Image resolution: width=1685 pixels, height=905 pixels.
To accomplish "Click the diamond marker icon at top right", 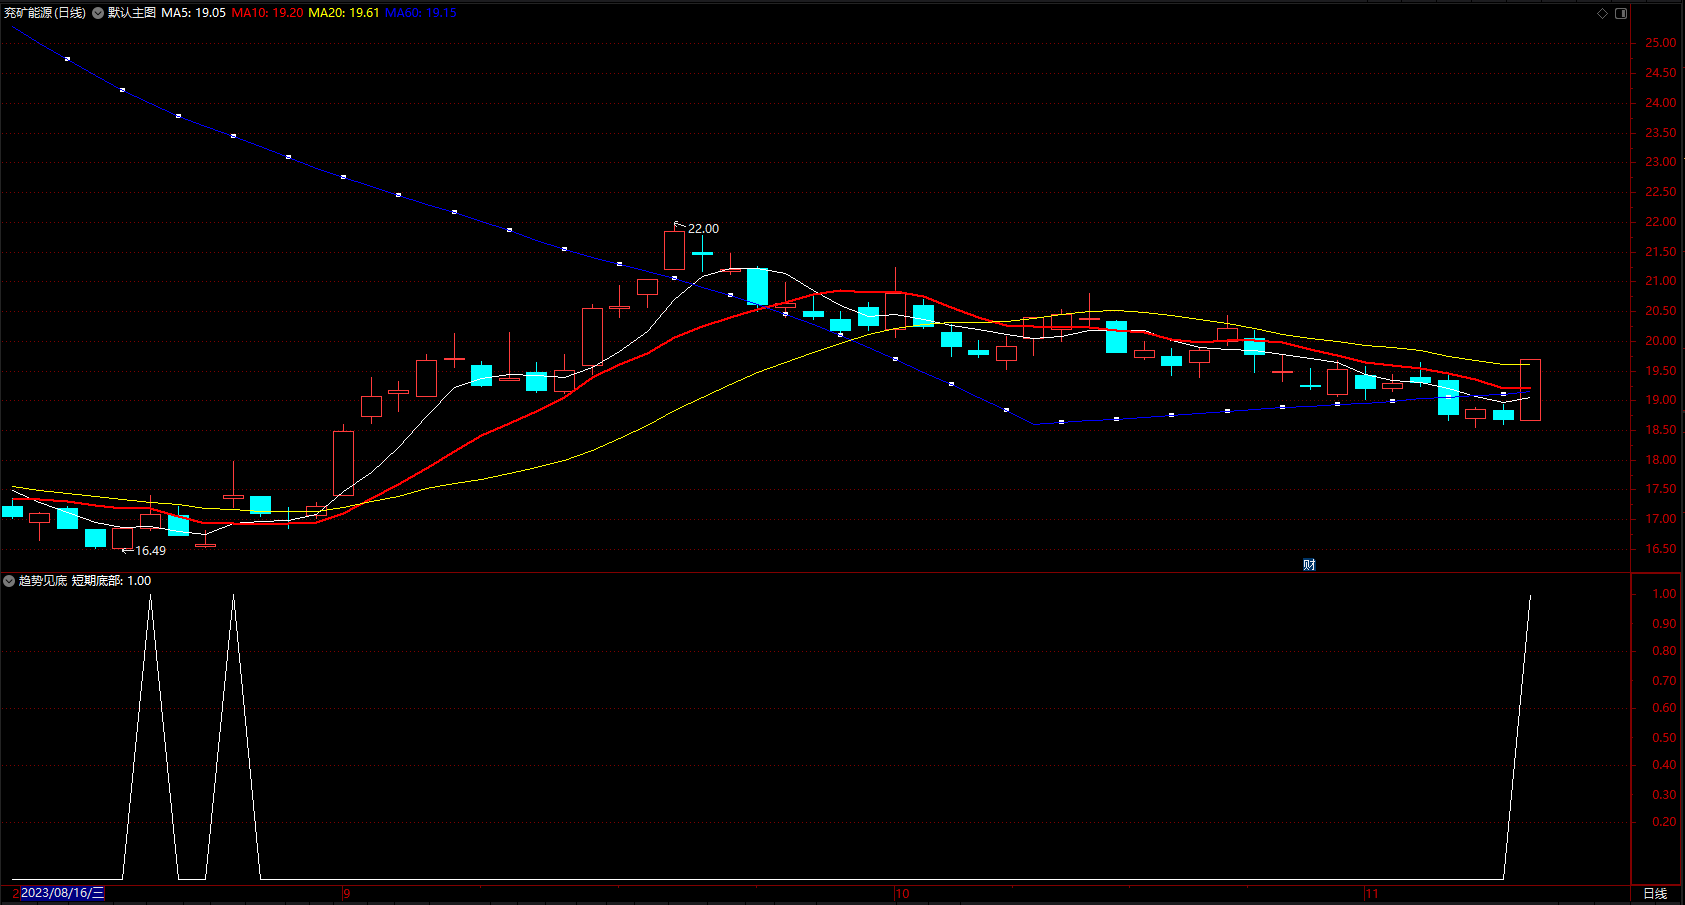I will (1602, 13).
